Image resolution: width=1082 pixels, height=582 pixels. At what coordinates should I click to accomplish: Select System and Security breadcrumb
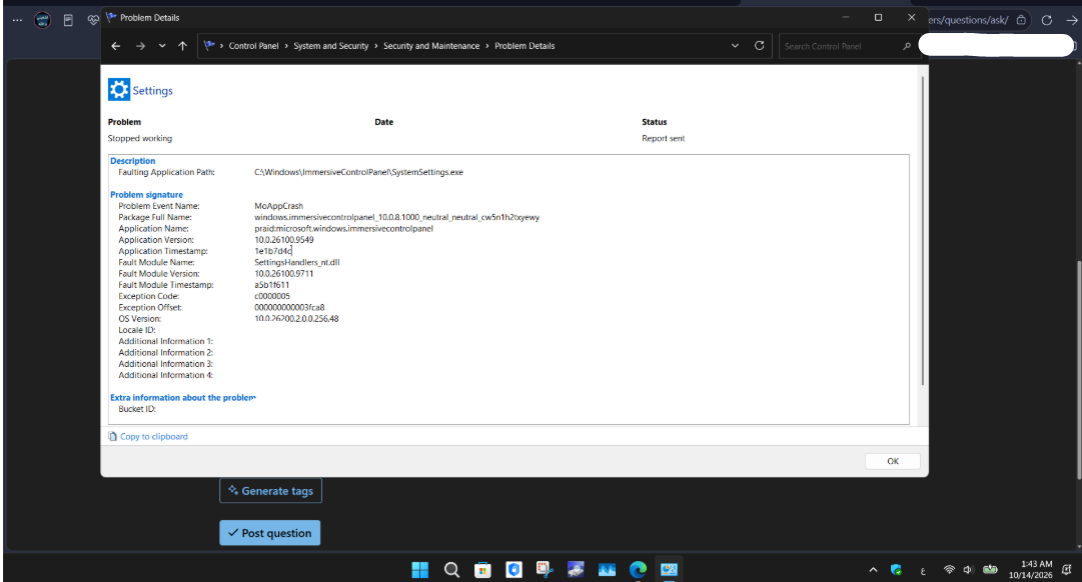coord(331,46)
